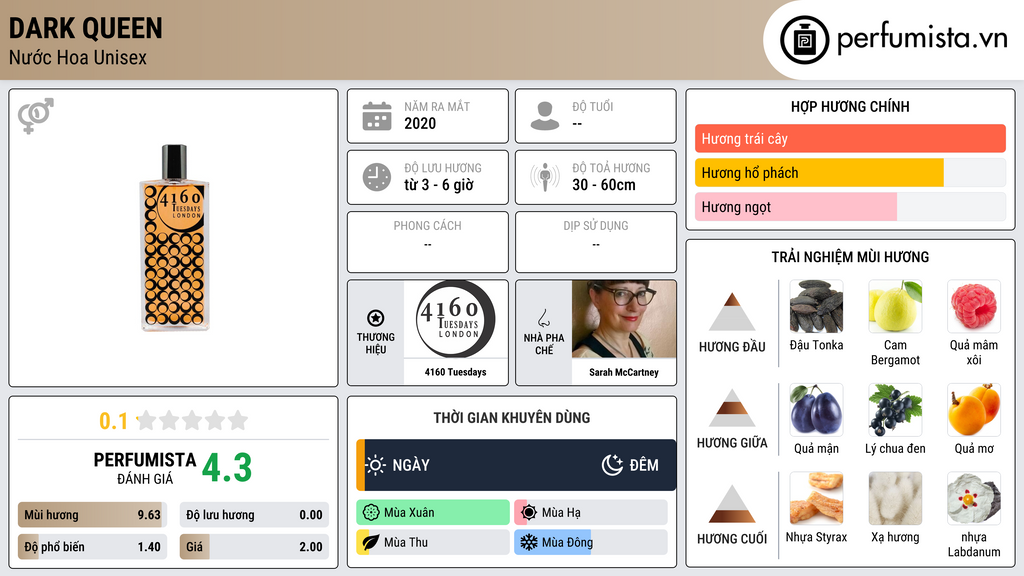Click the Độ phổ biến 1.40 rating bar
This screenshot has height=576, width=1024.
92,547
